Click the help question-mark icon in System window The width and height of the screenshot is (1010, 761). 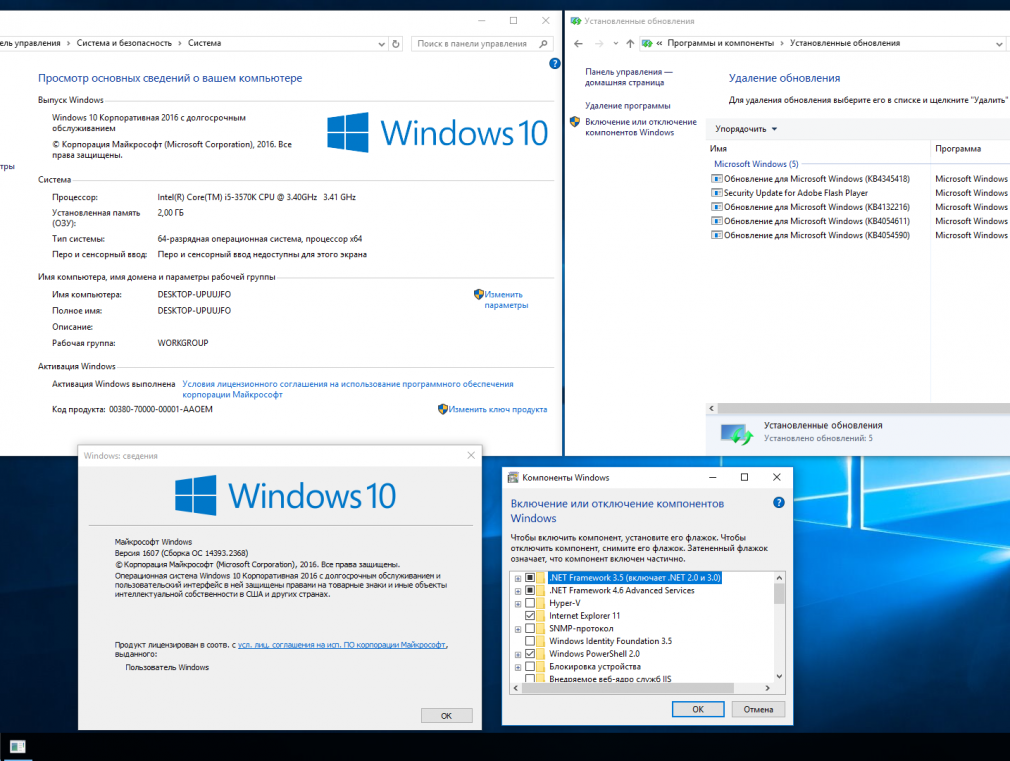coord(555,63)
